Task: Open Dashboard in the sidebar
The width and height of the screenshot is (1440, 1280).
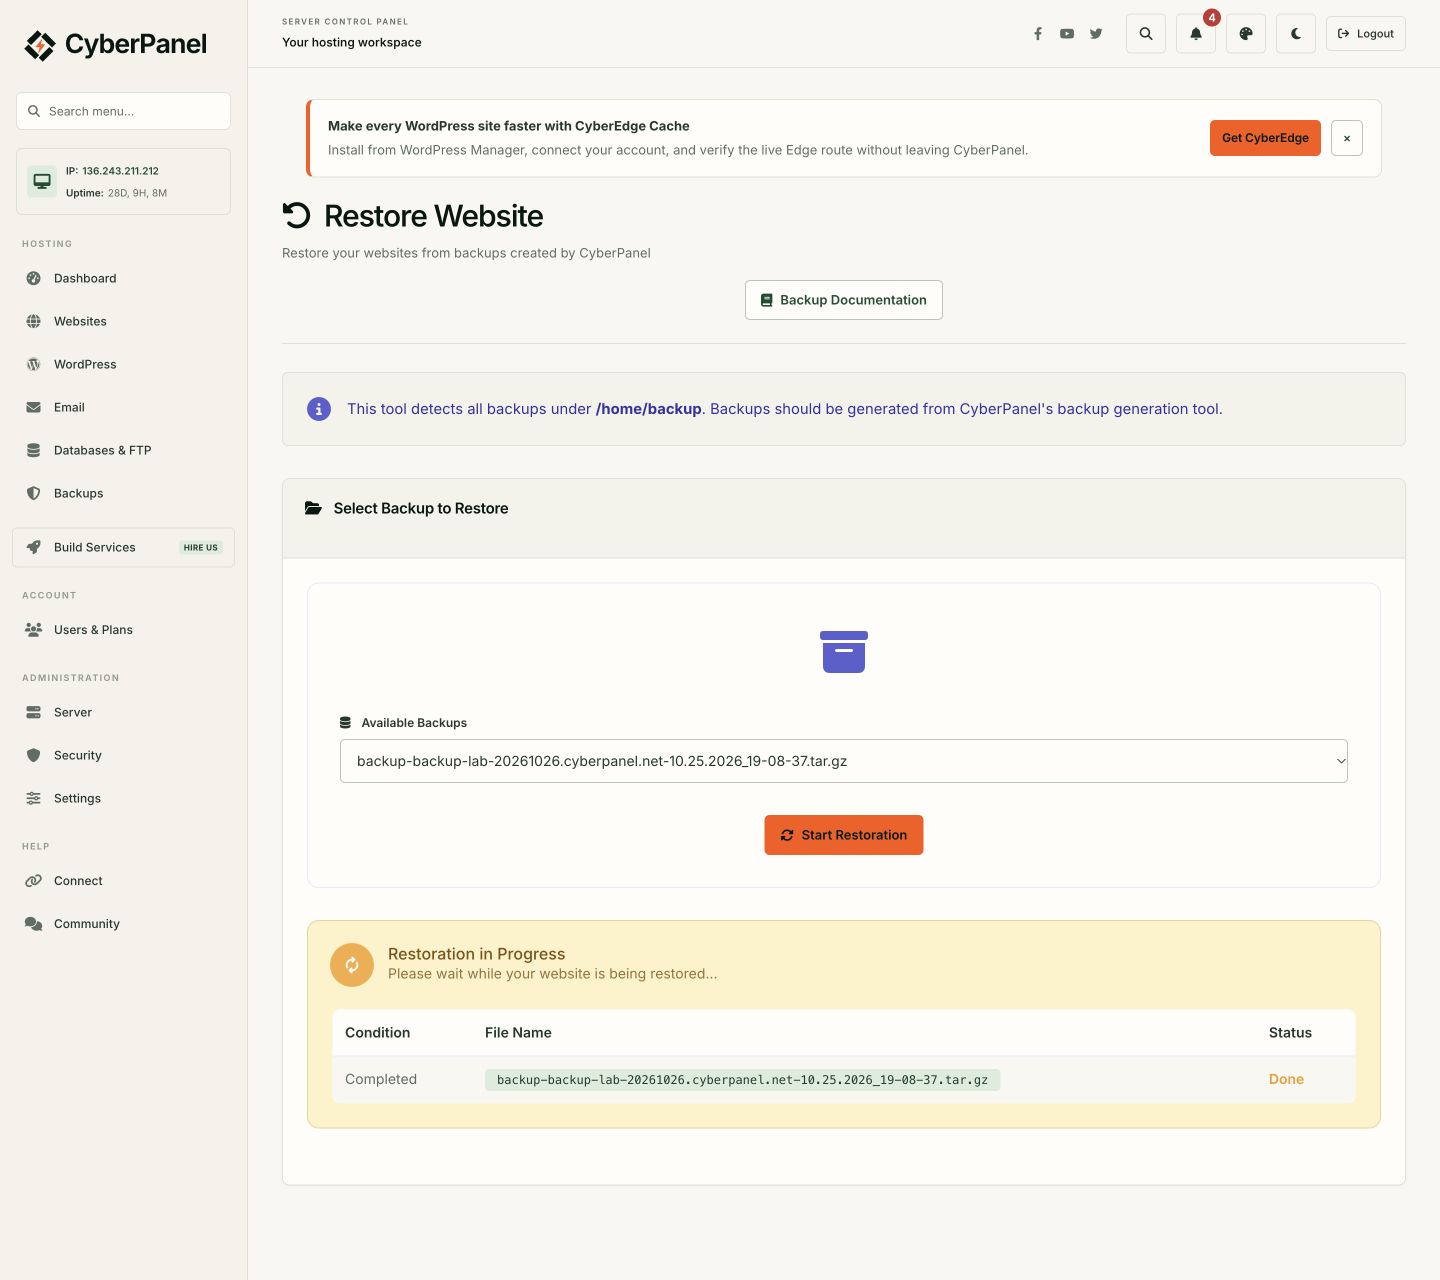Action: [x=123, y=278]
